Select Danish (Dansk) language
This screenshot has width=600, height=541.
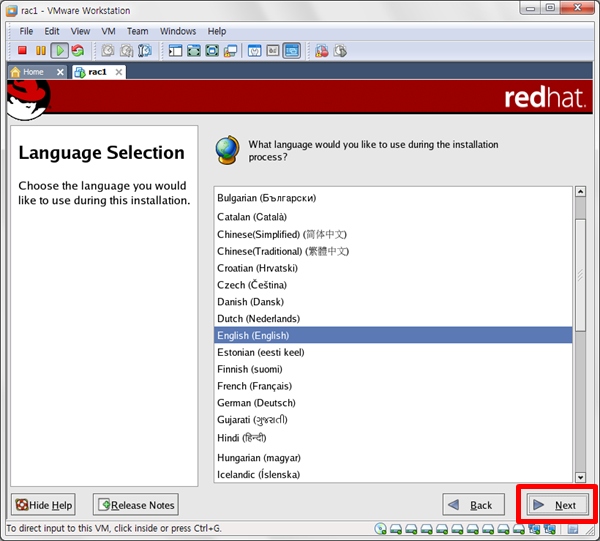click(393, 301)
